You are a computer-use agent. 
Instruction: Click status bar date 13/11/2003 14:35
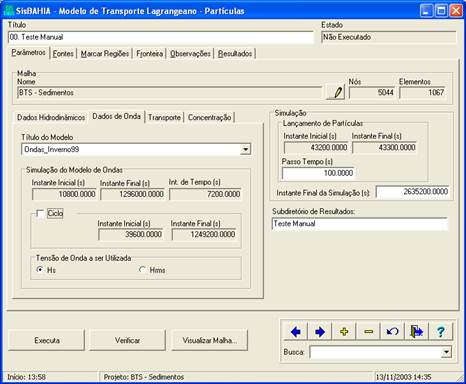(403, 377)
